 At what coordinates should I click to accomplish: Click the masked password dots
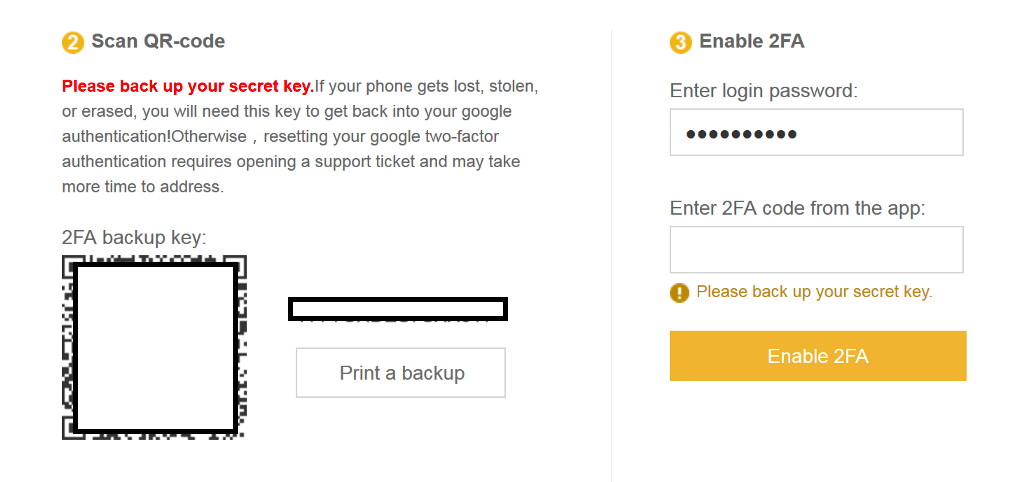(741, 135)
